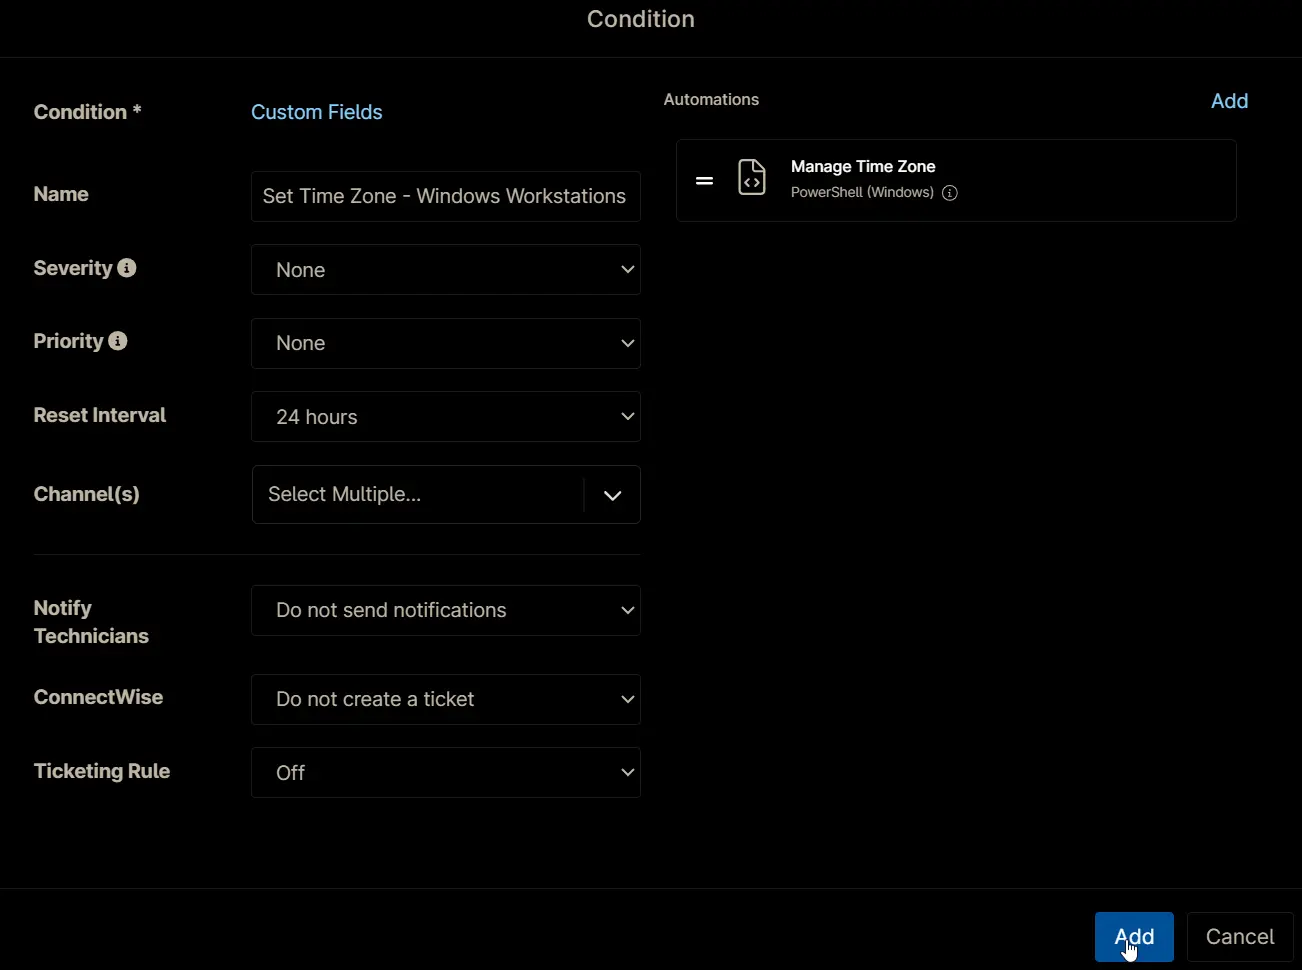Click the Custom Fields condition link
The image size is (1302, 970).
(x=317, y=112)
